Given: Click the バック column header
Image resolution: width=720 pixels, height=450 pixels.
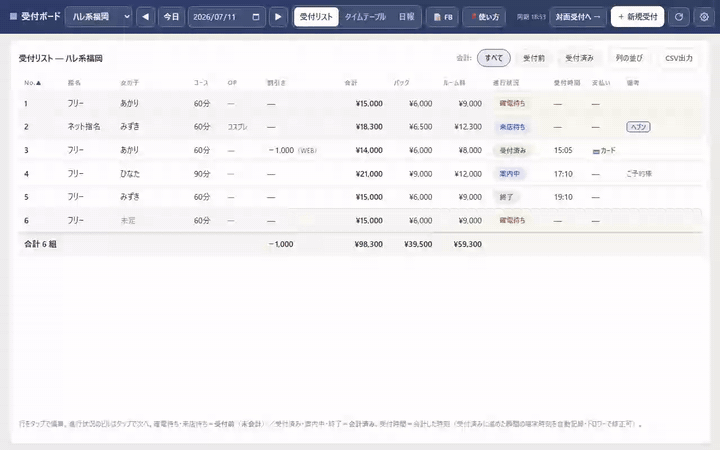Looking at the screenshot, I should (x=401, y=83).
